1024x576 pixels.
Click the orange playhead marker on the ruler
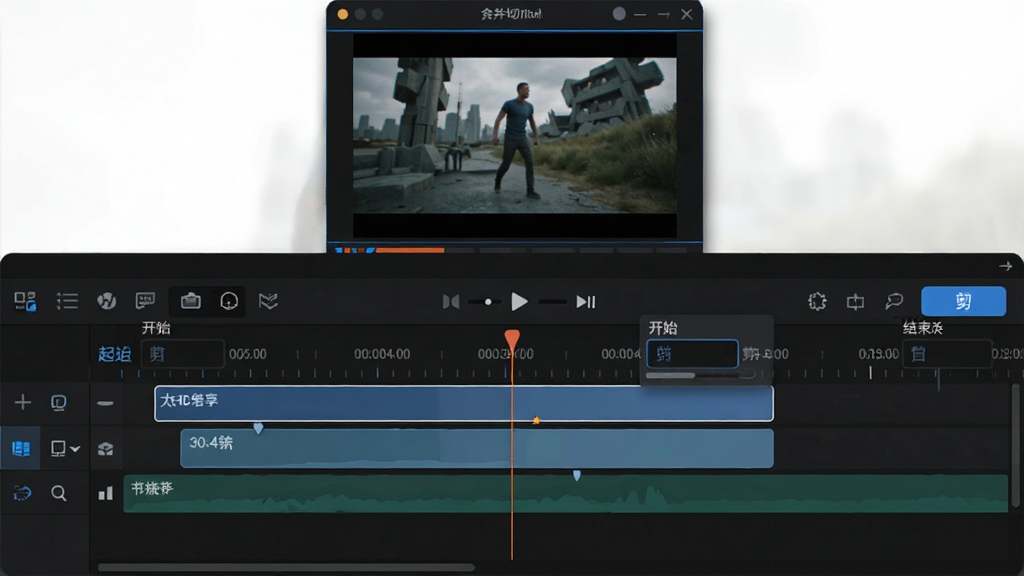(512, 340)
